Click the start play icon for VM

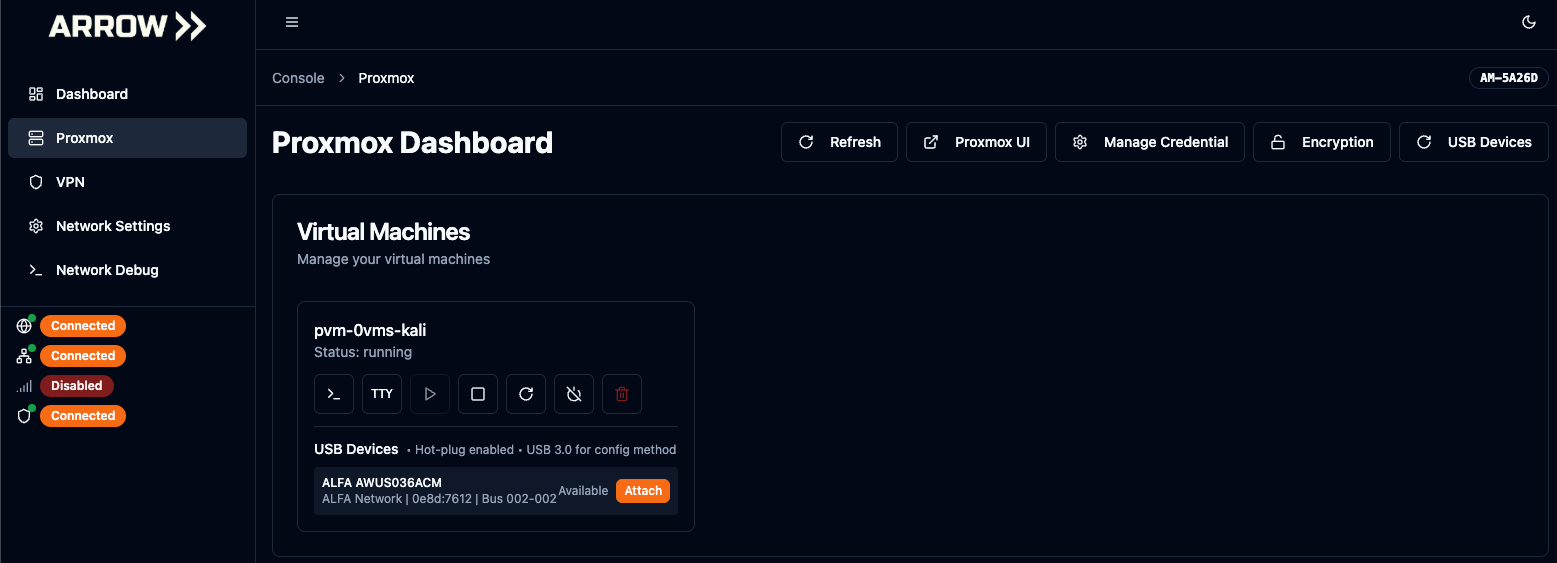coord(430,394)
